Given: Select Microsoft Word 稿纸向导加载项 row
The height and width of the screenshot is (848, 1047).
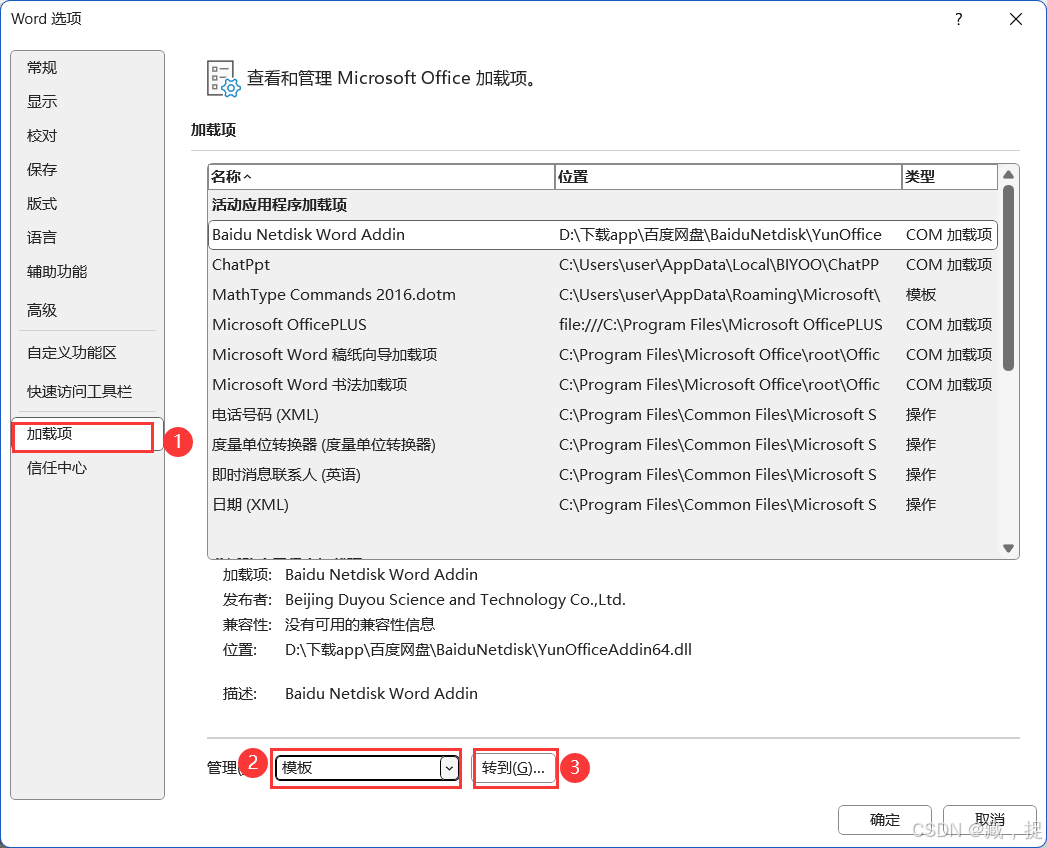Looking at the screenshot, I should 603,355.
